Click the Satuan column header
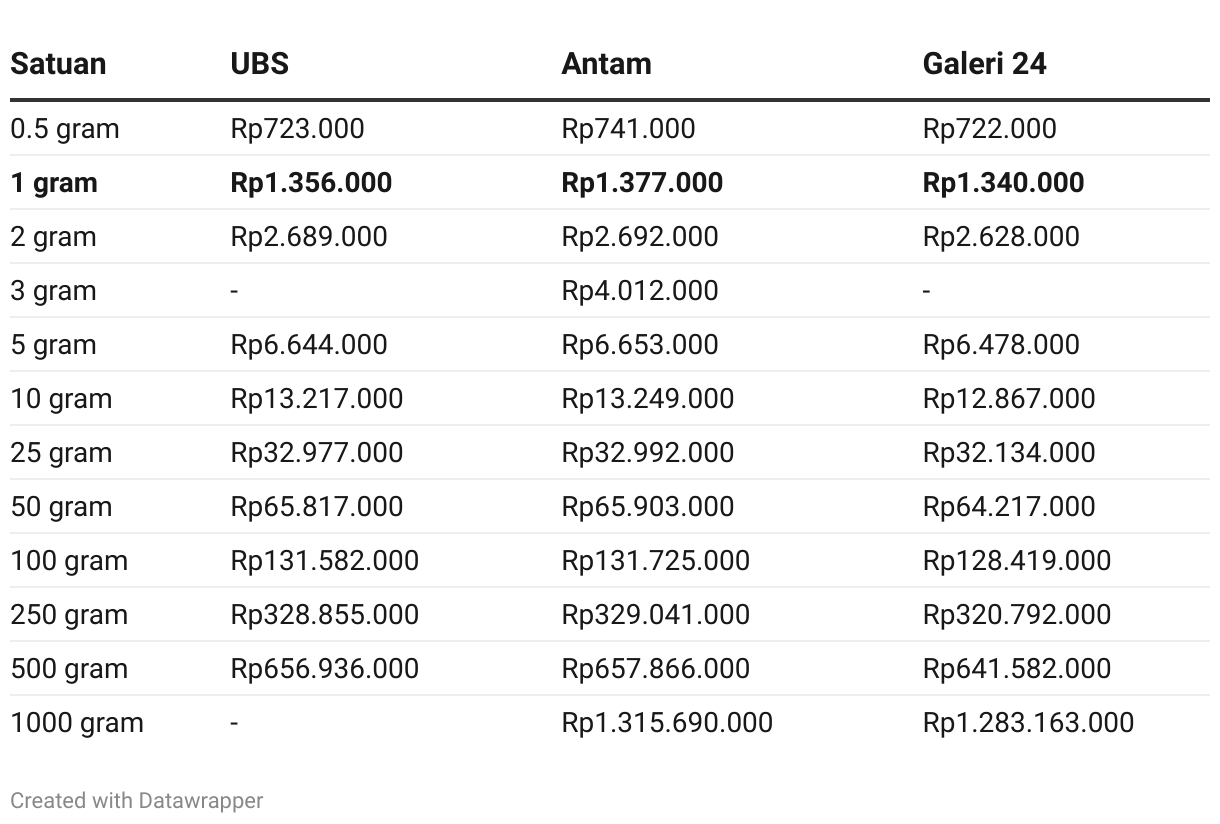 tap(58, 64)
